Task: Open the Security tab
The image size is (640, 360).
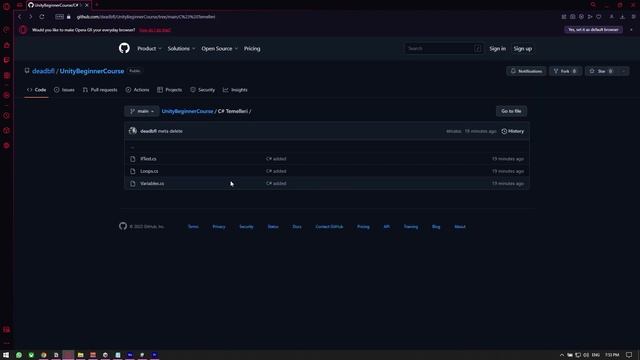Action: 202,90
